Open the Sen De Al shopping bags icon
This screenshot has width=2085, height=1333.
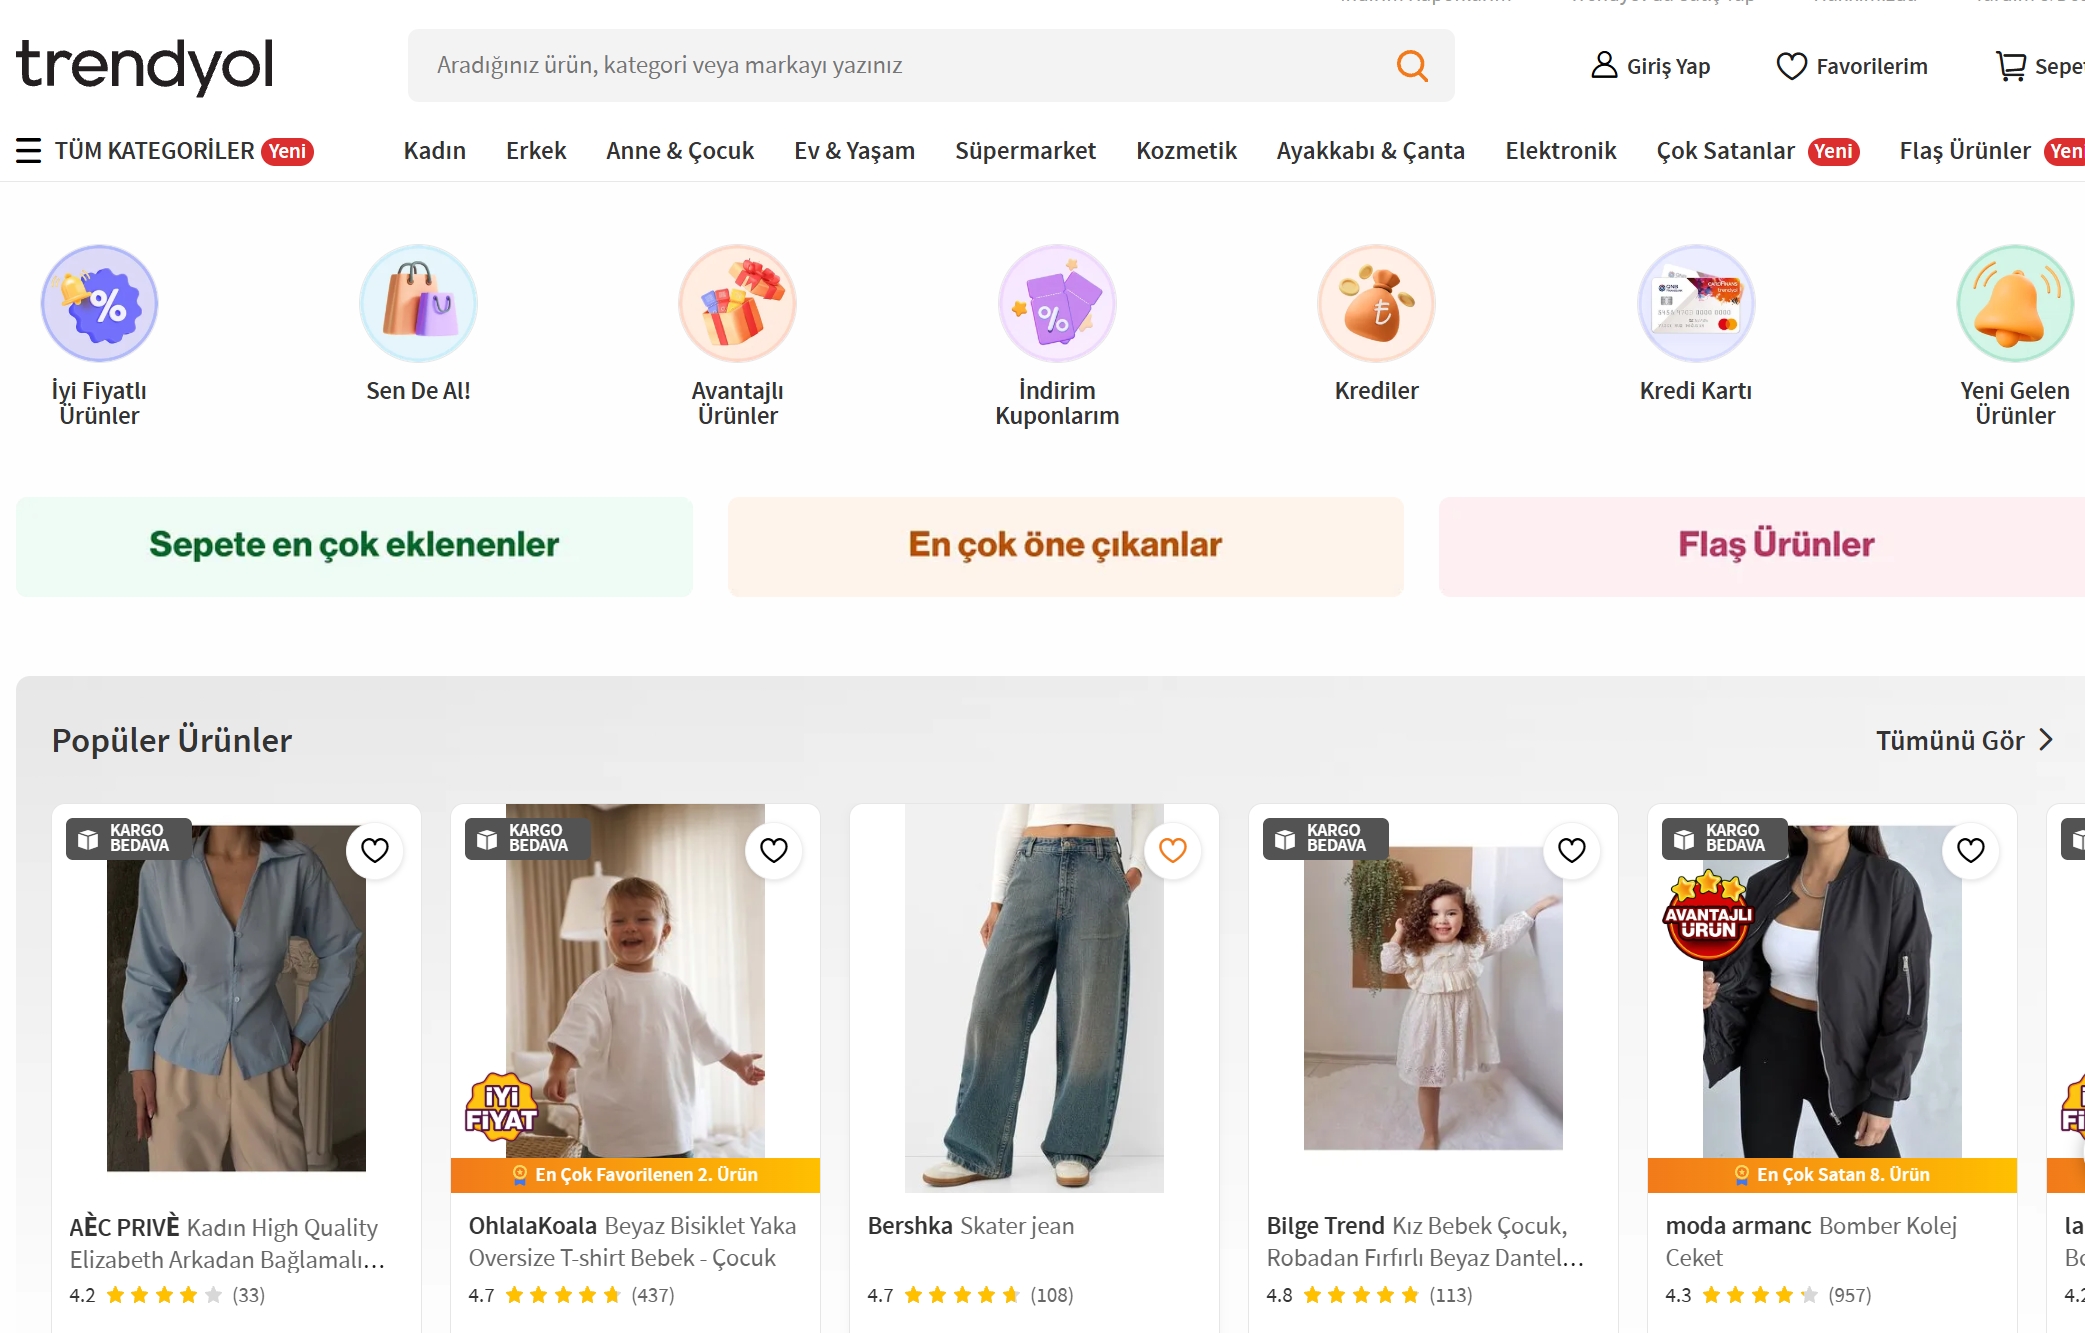click(418, 304)
